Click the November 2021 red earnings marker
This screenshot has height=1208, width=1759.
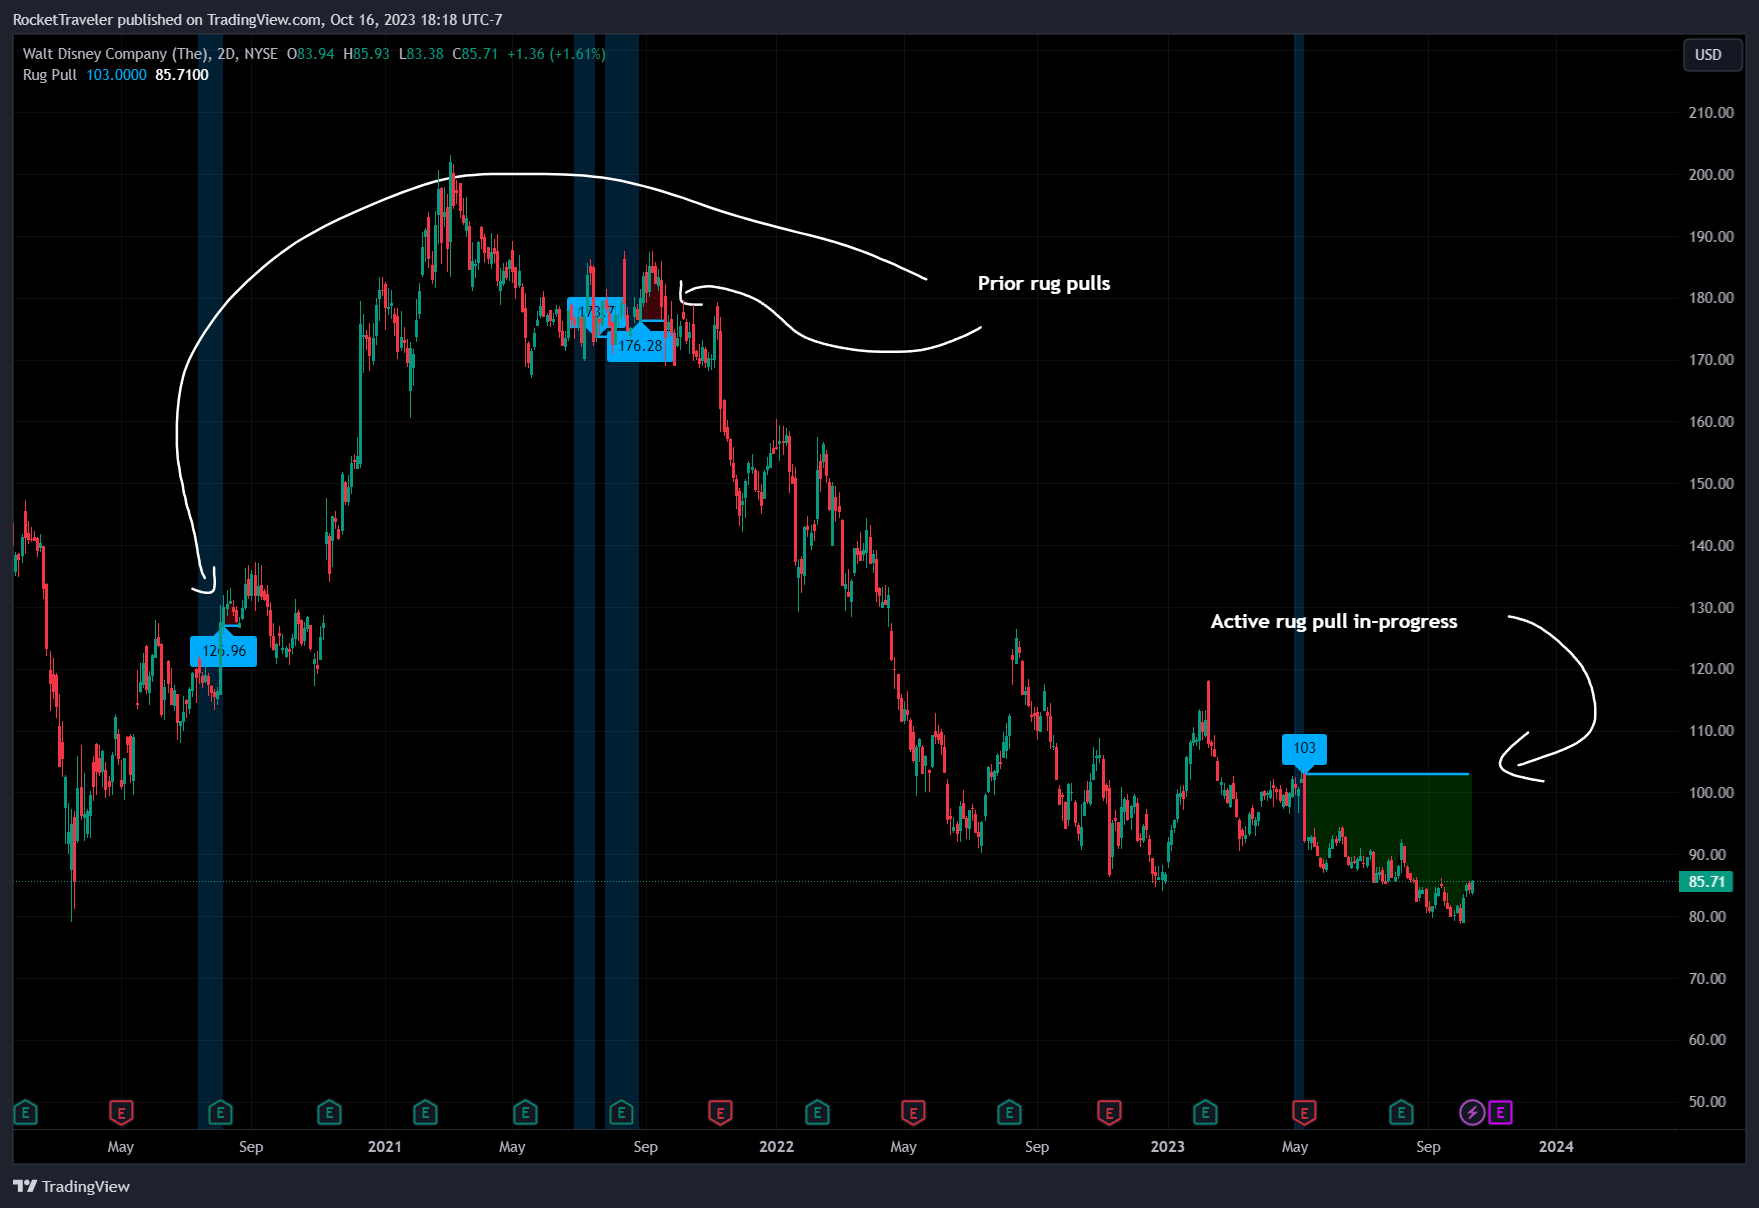(720, 1112)
